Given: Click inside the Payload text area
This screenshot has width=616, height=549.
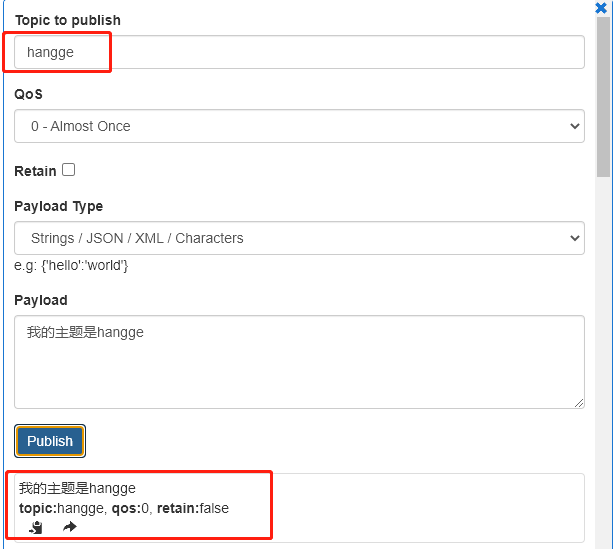Looking at the screenshot, I should click(x=299, y=362).
